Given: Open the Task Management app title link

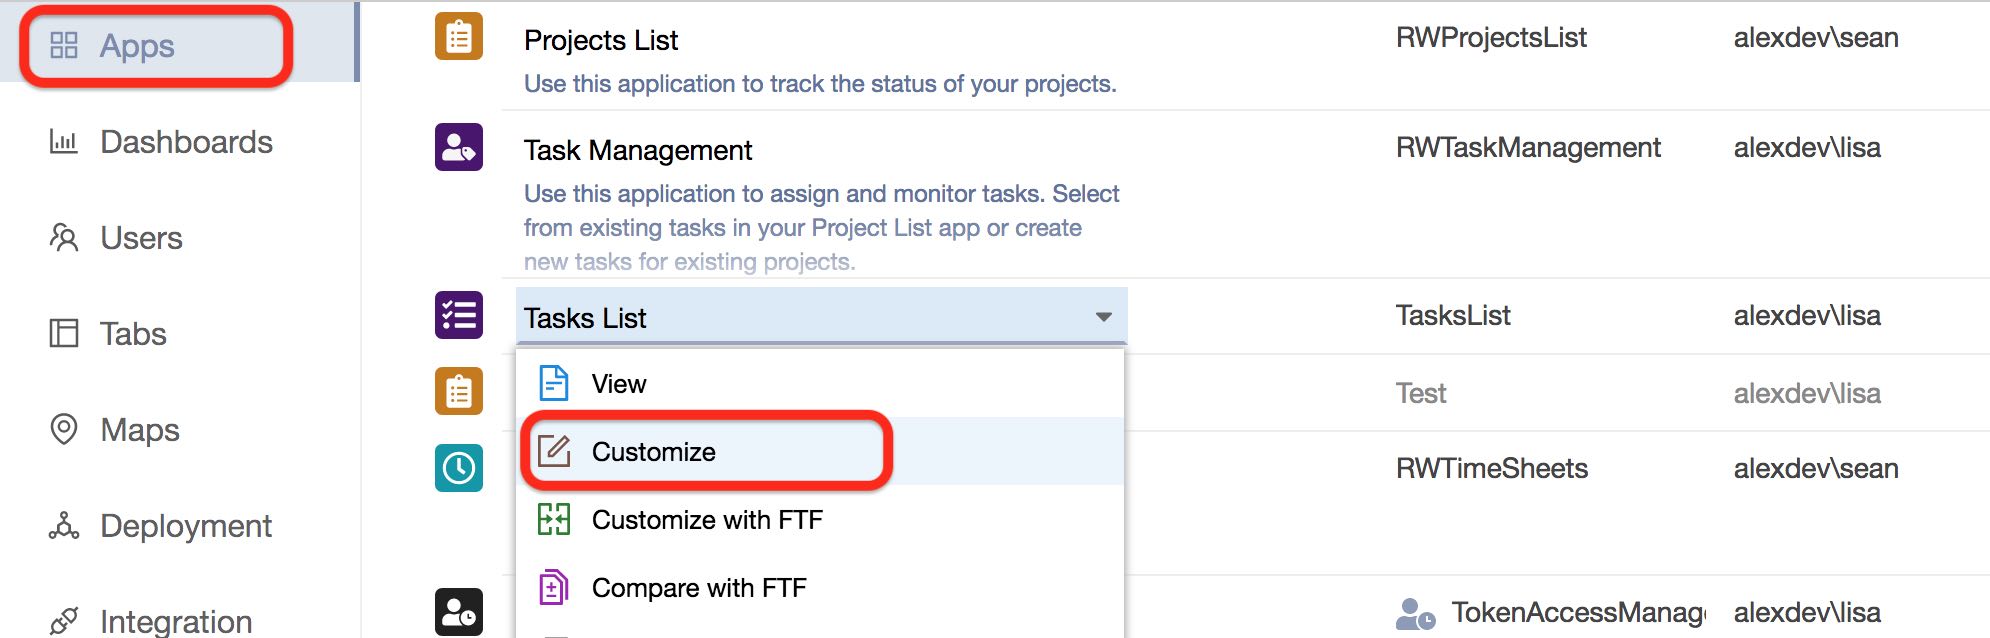Looking at the screenshot, I should [x=638, y=150].
